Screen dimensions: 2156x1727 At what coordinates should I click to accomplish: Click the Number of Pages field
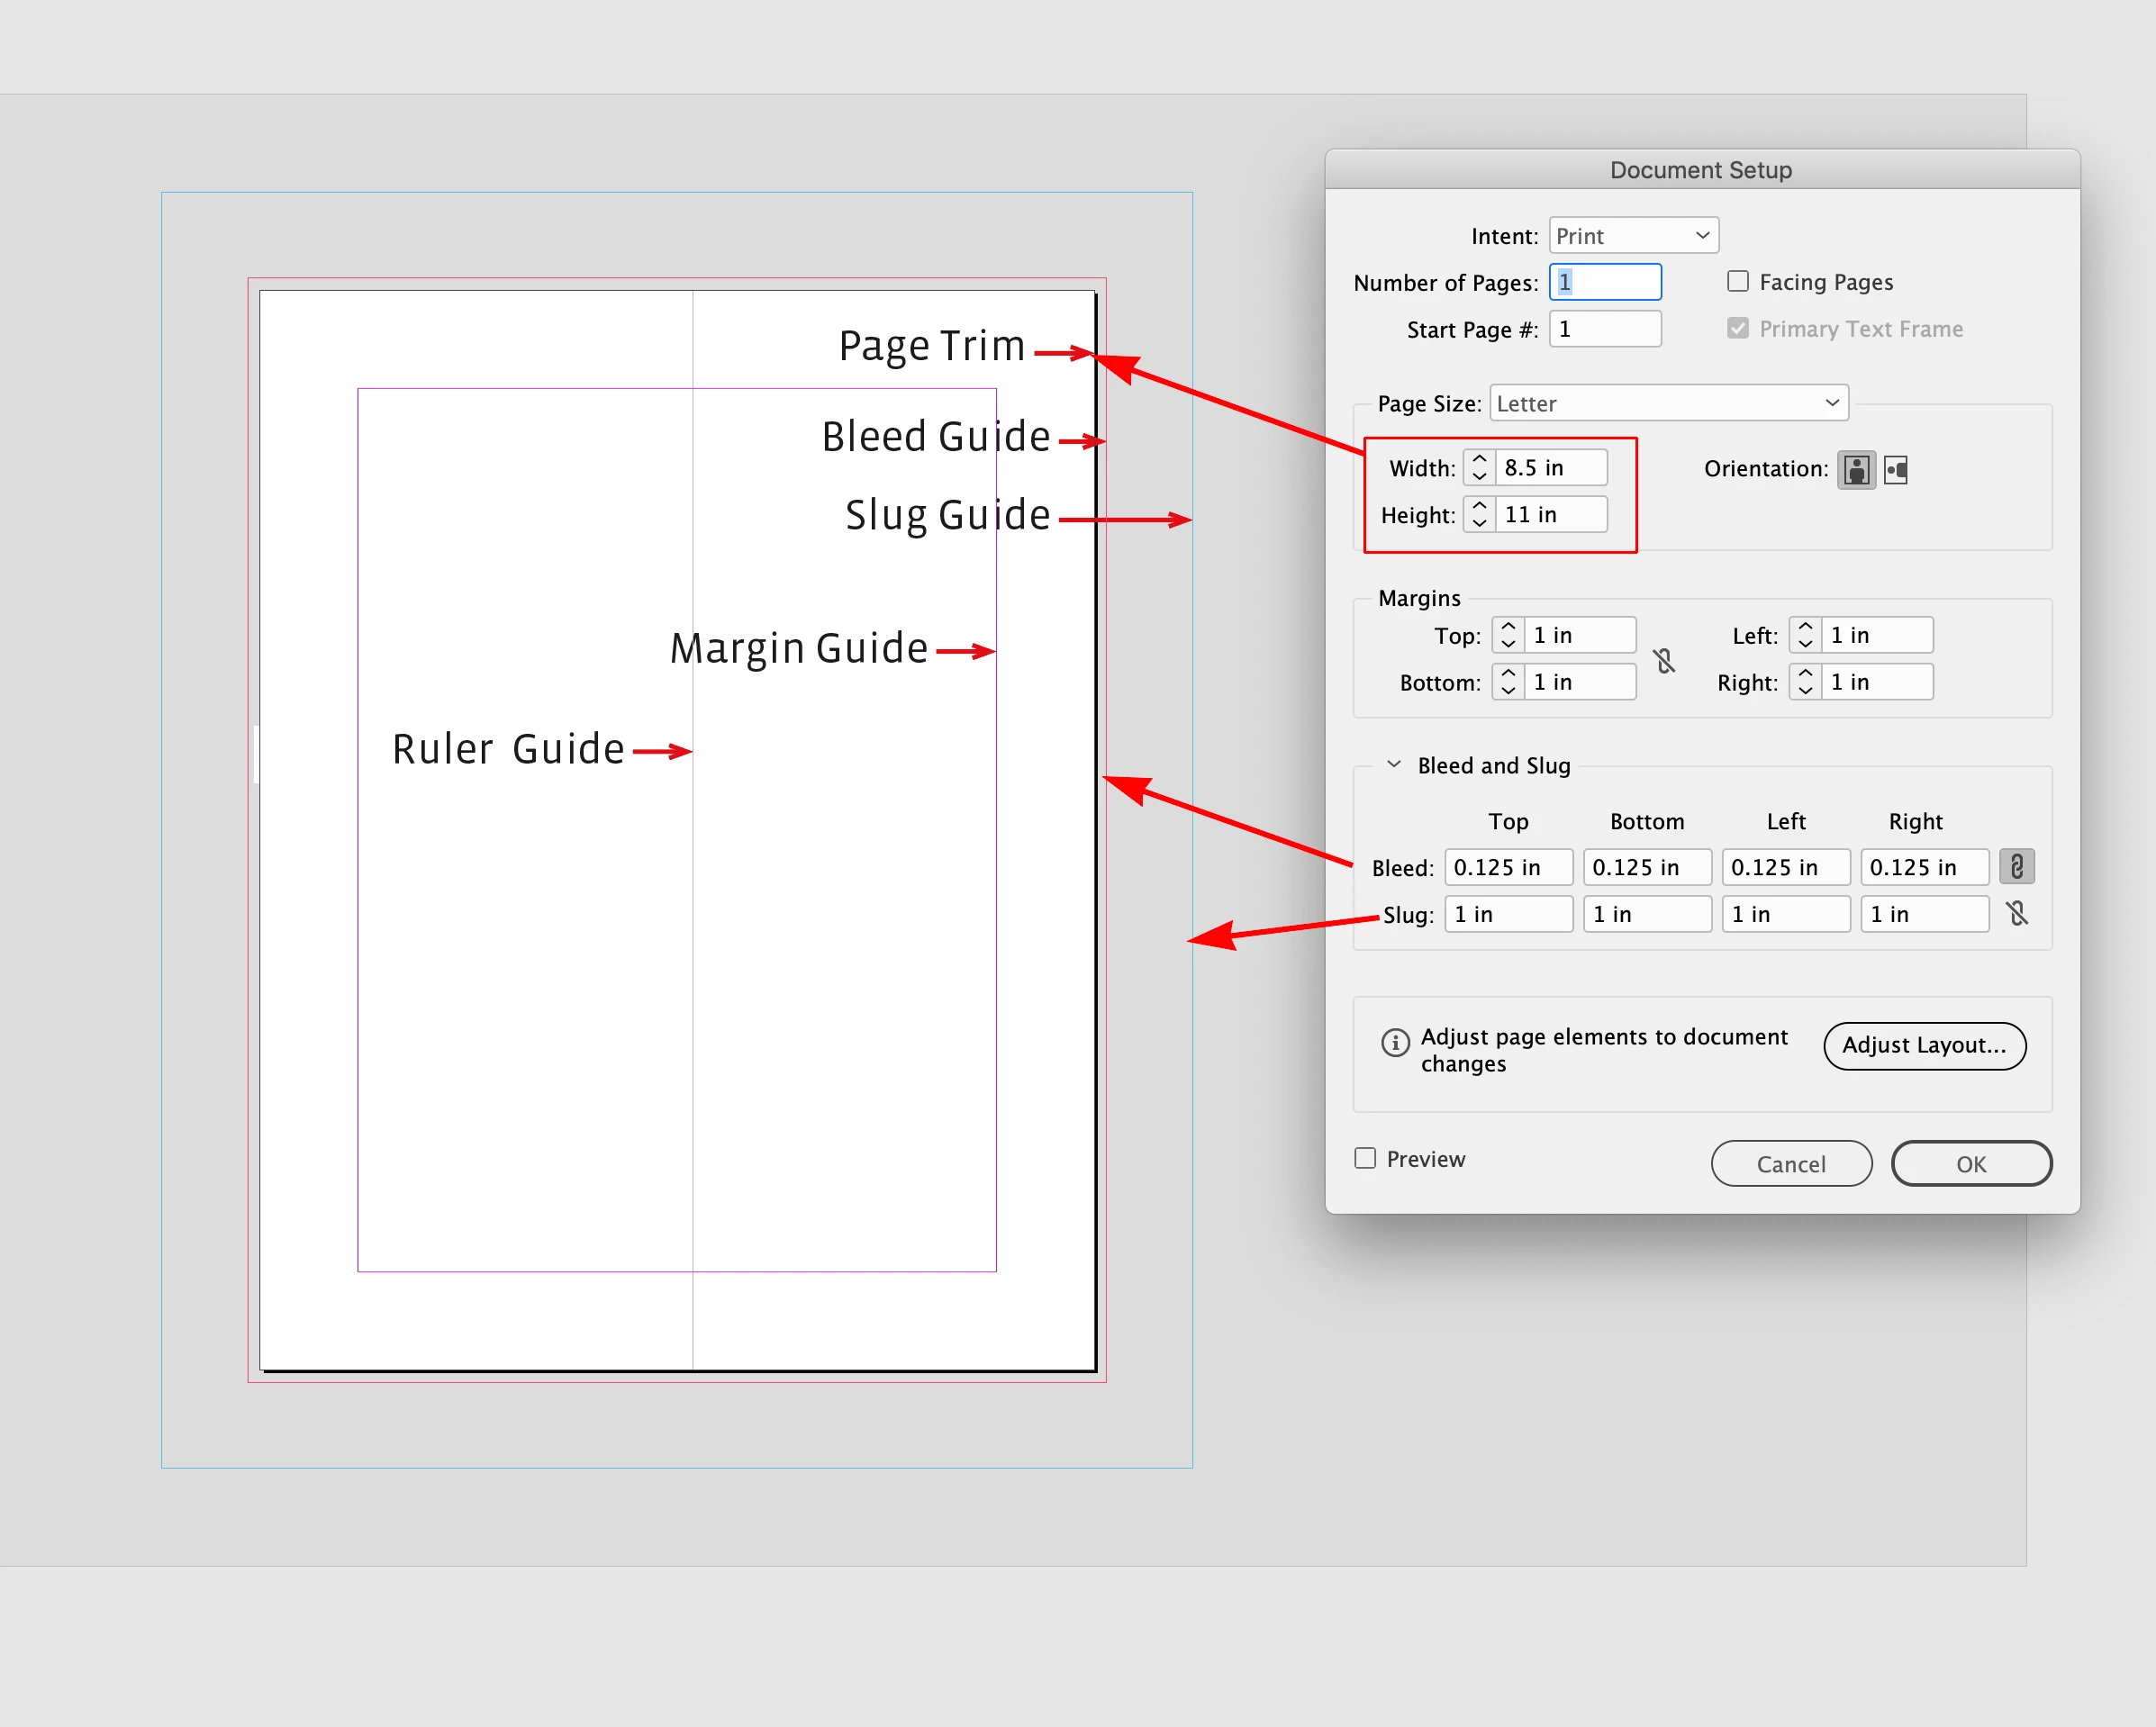click(1605, 283)
